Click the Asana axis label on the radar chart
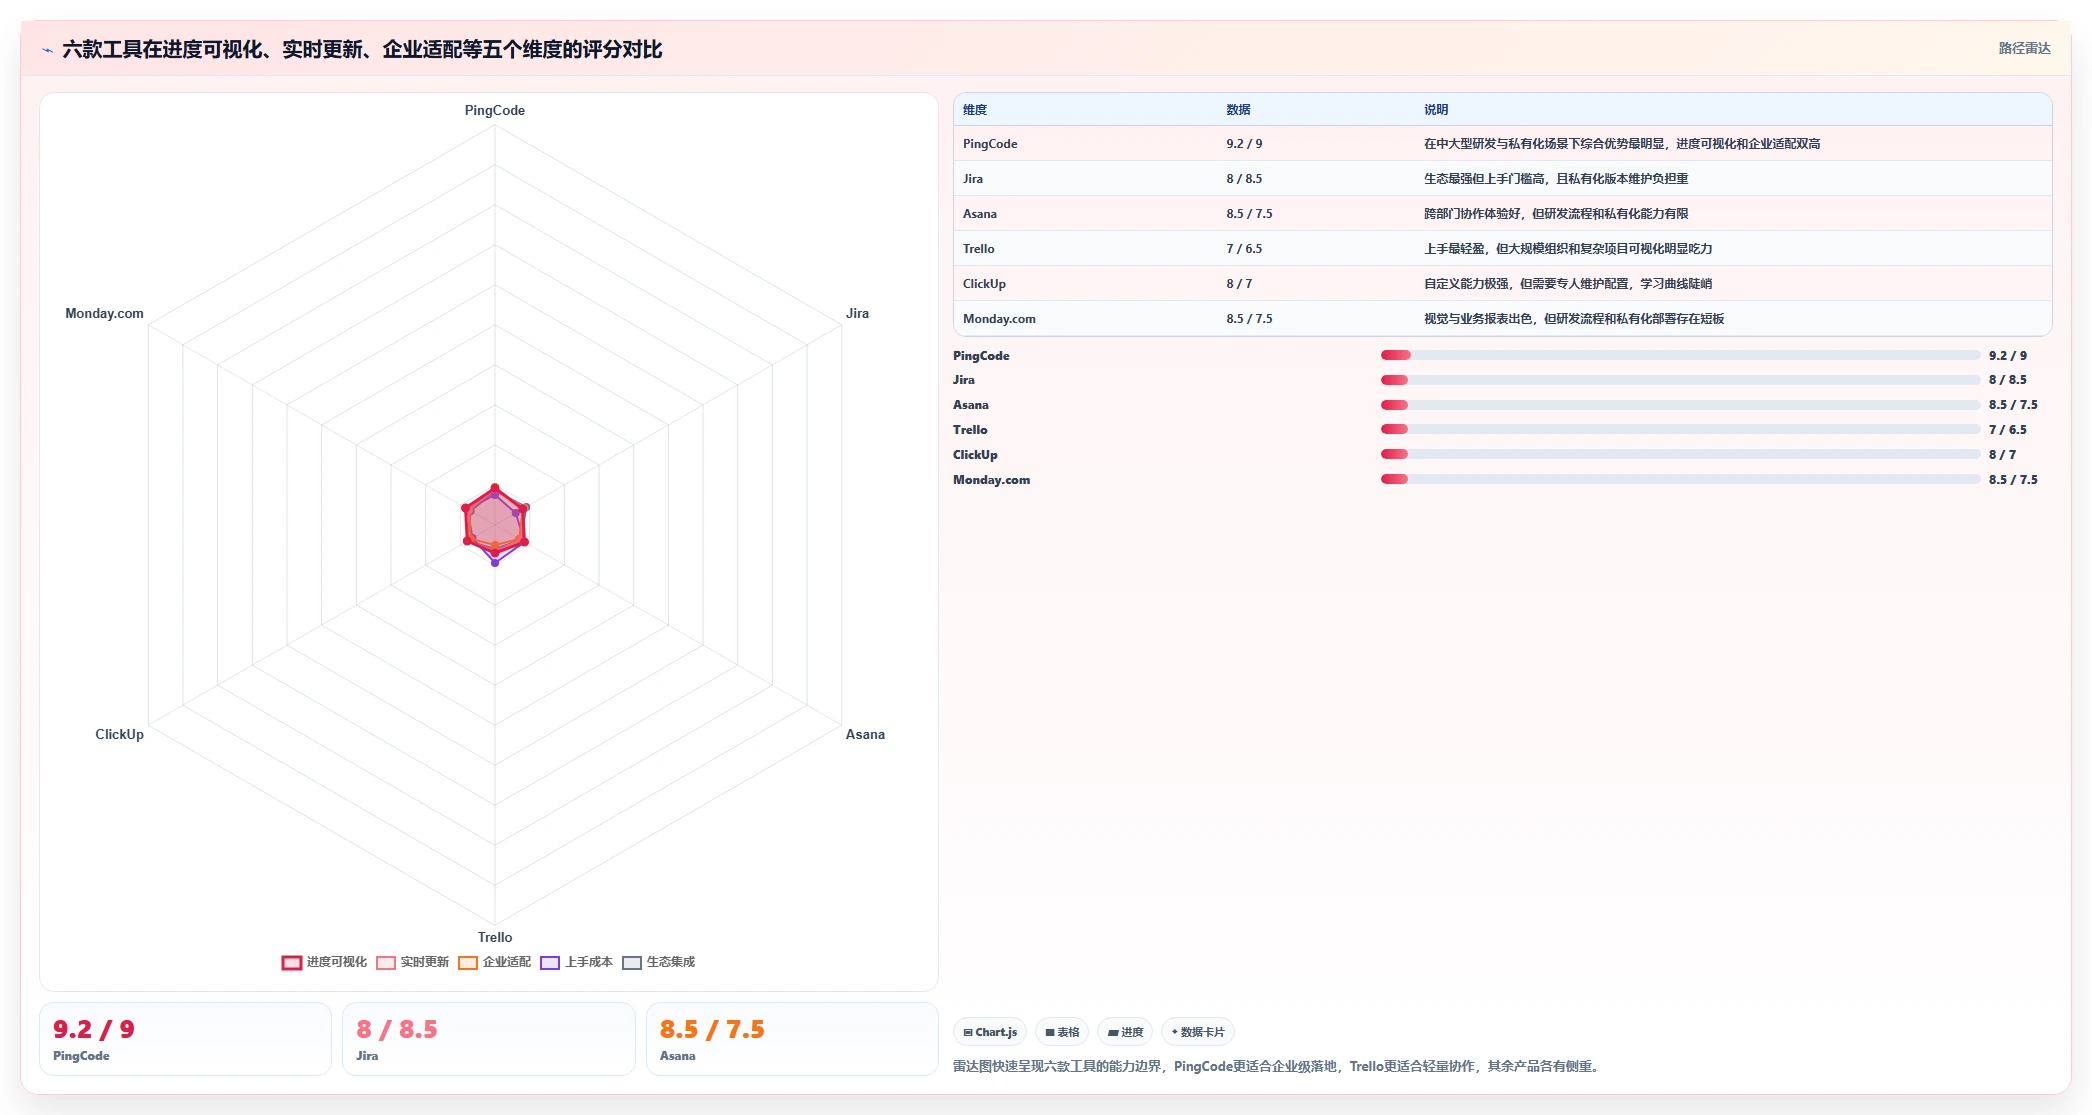Viewport: 2092px width, 1115px height. point(865,735)
